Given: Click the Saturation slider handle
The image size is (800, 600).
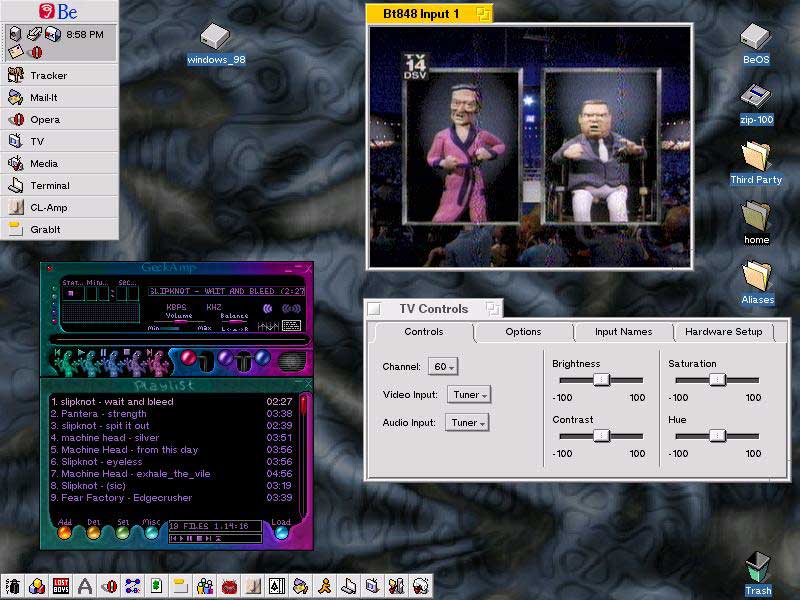Looking at the screenshot, I should (x=717, y=380).
